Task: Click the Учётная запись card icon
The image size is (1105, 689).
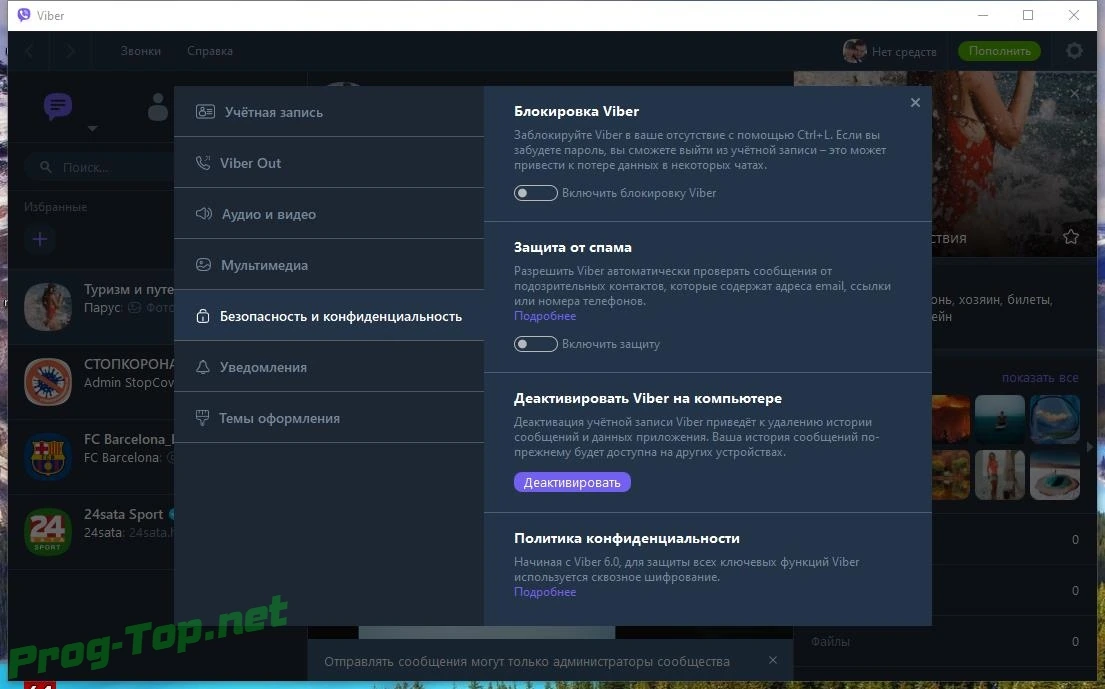Action: (x=205, y=111)
